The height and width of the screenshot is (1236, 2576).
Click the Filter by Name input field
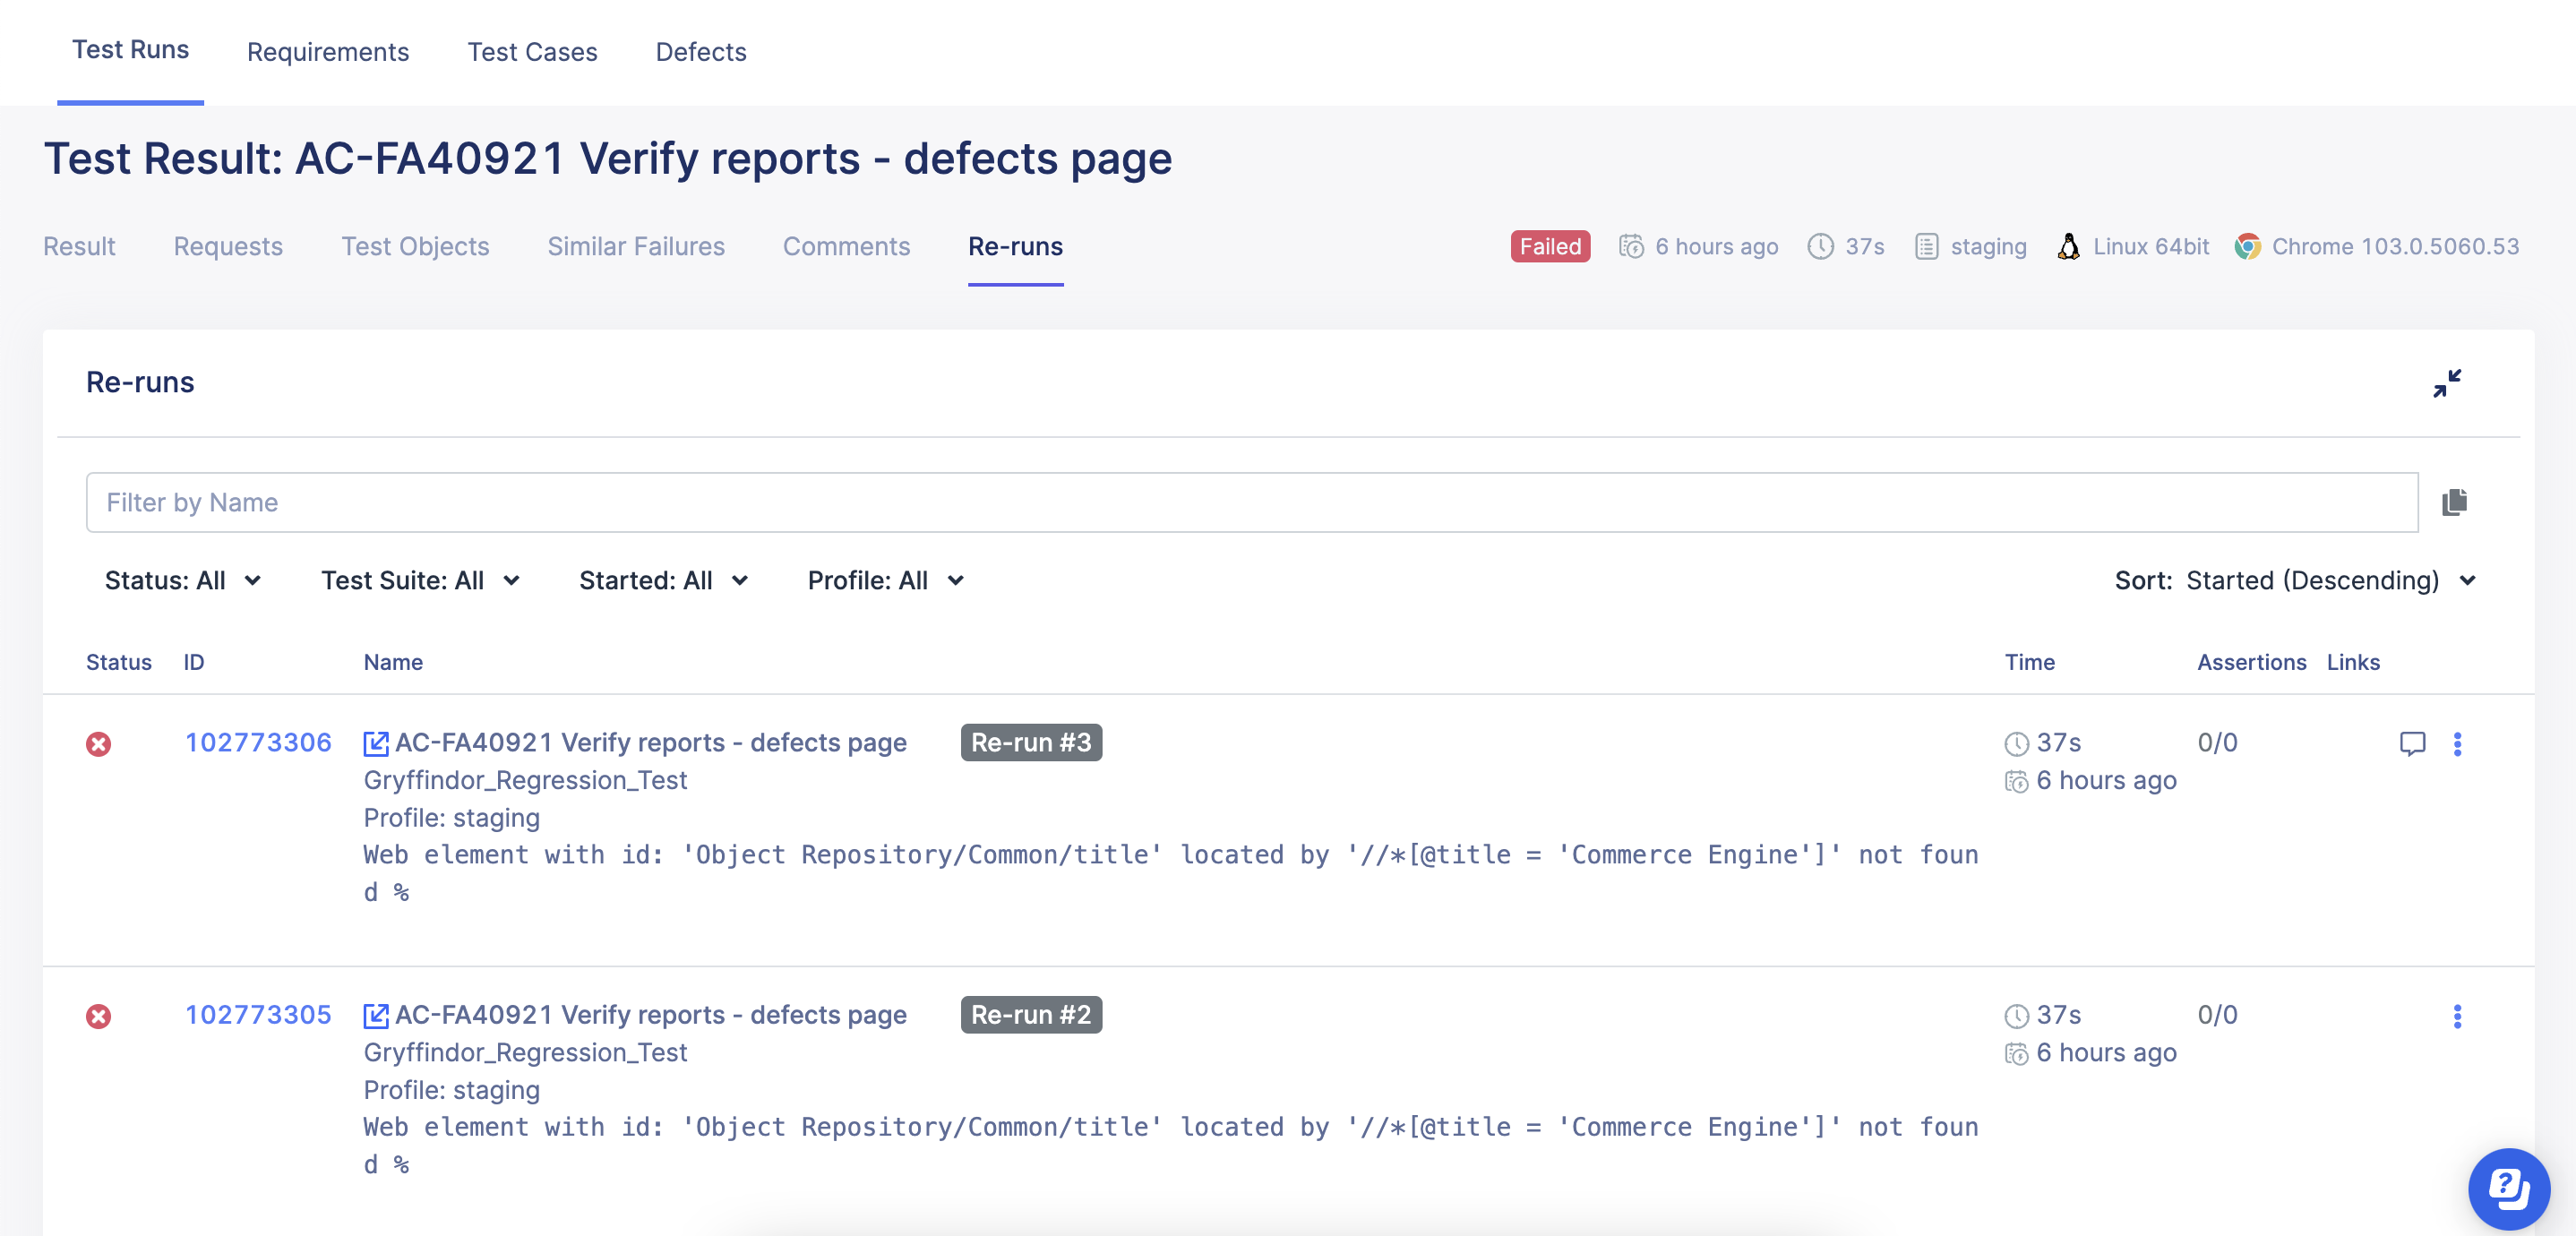point(1250,502)
